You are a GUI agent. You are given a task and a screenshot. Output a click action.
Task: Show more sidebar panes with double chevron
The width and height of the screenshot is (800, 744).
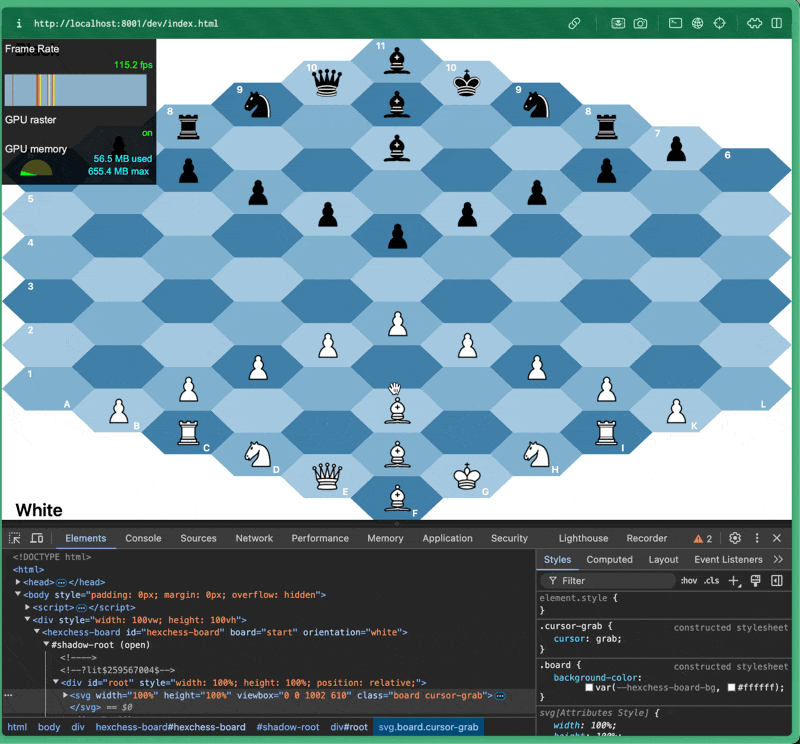(x=778, y=560)
